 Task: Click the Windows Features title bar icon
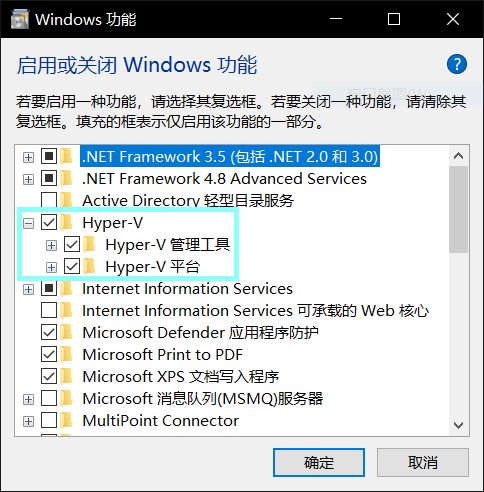pyautogui.click(x=20, y=19)
